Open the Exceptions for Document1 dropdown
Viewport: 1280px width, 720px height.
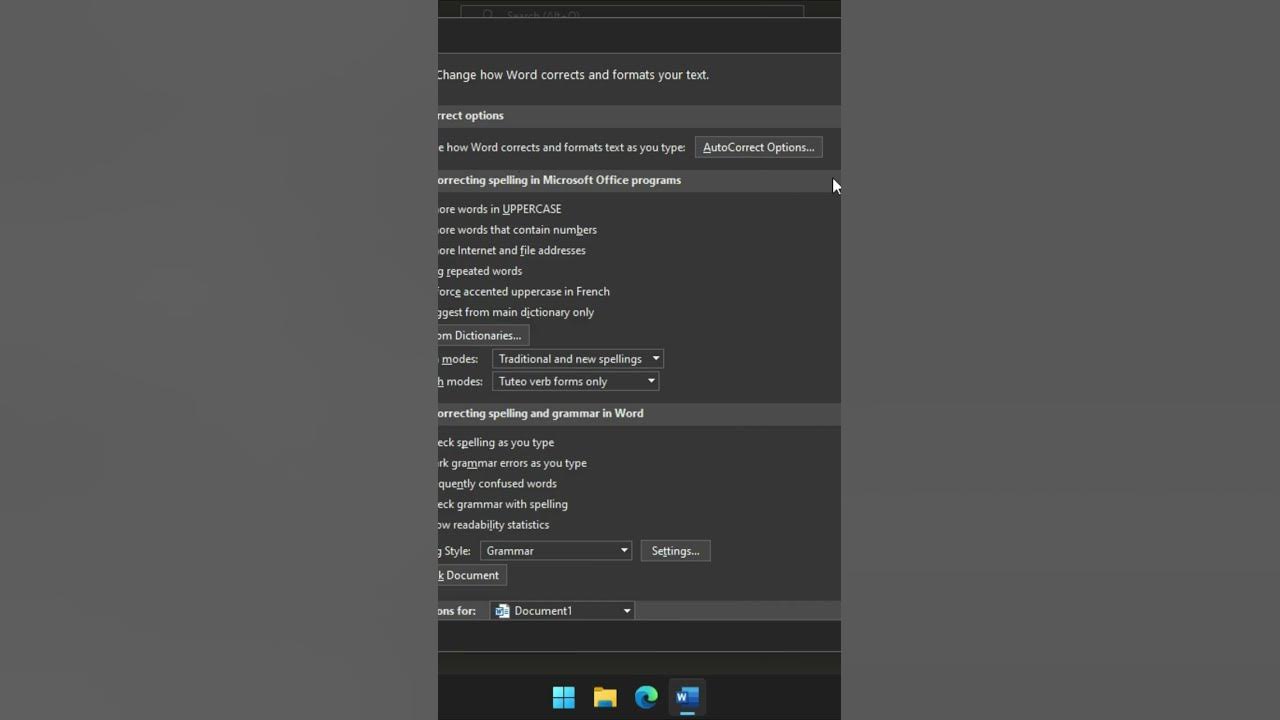click(562, 611)
